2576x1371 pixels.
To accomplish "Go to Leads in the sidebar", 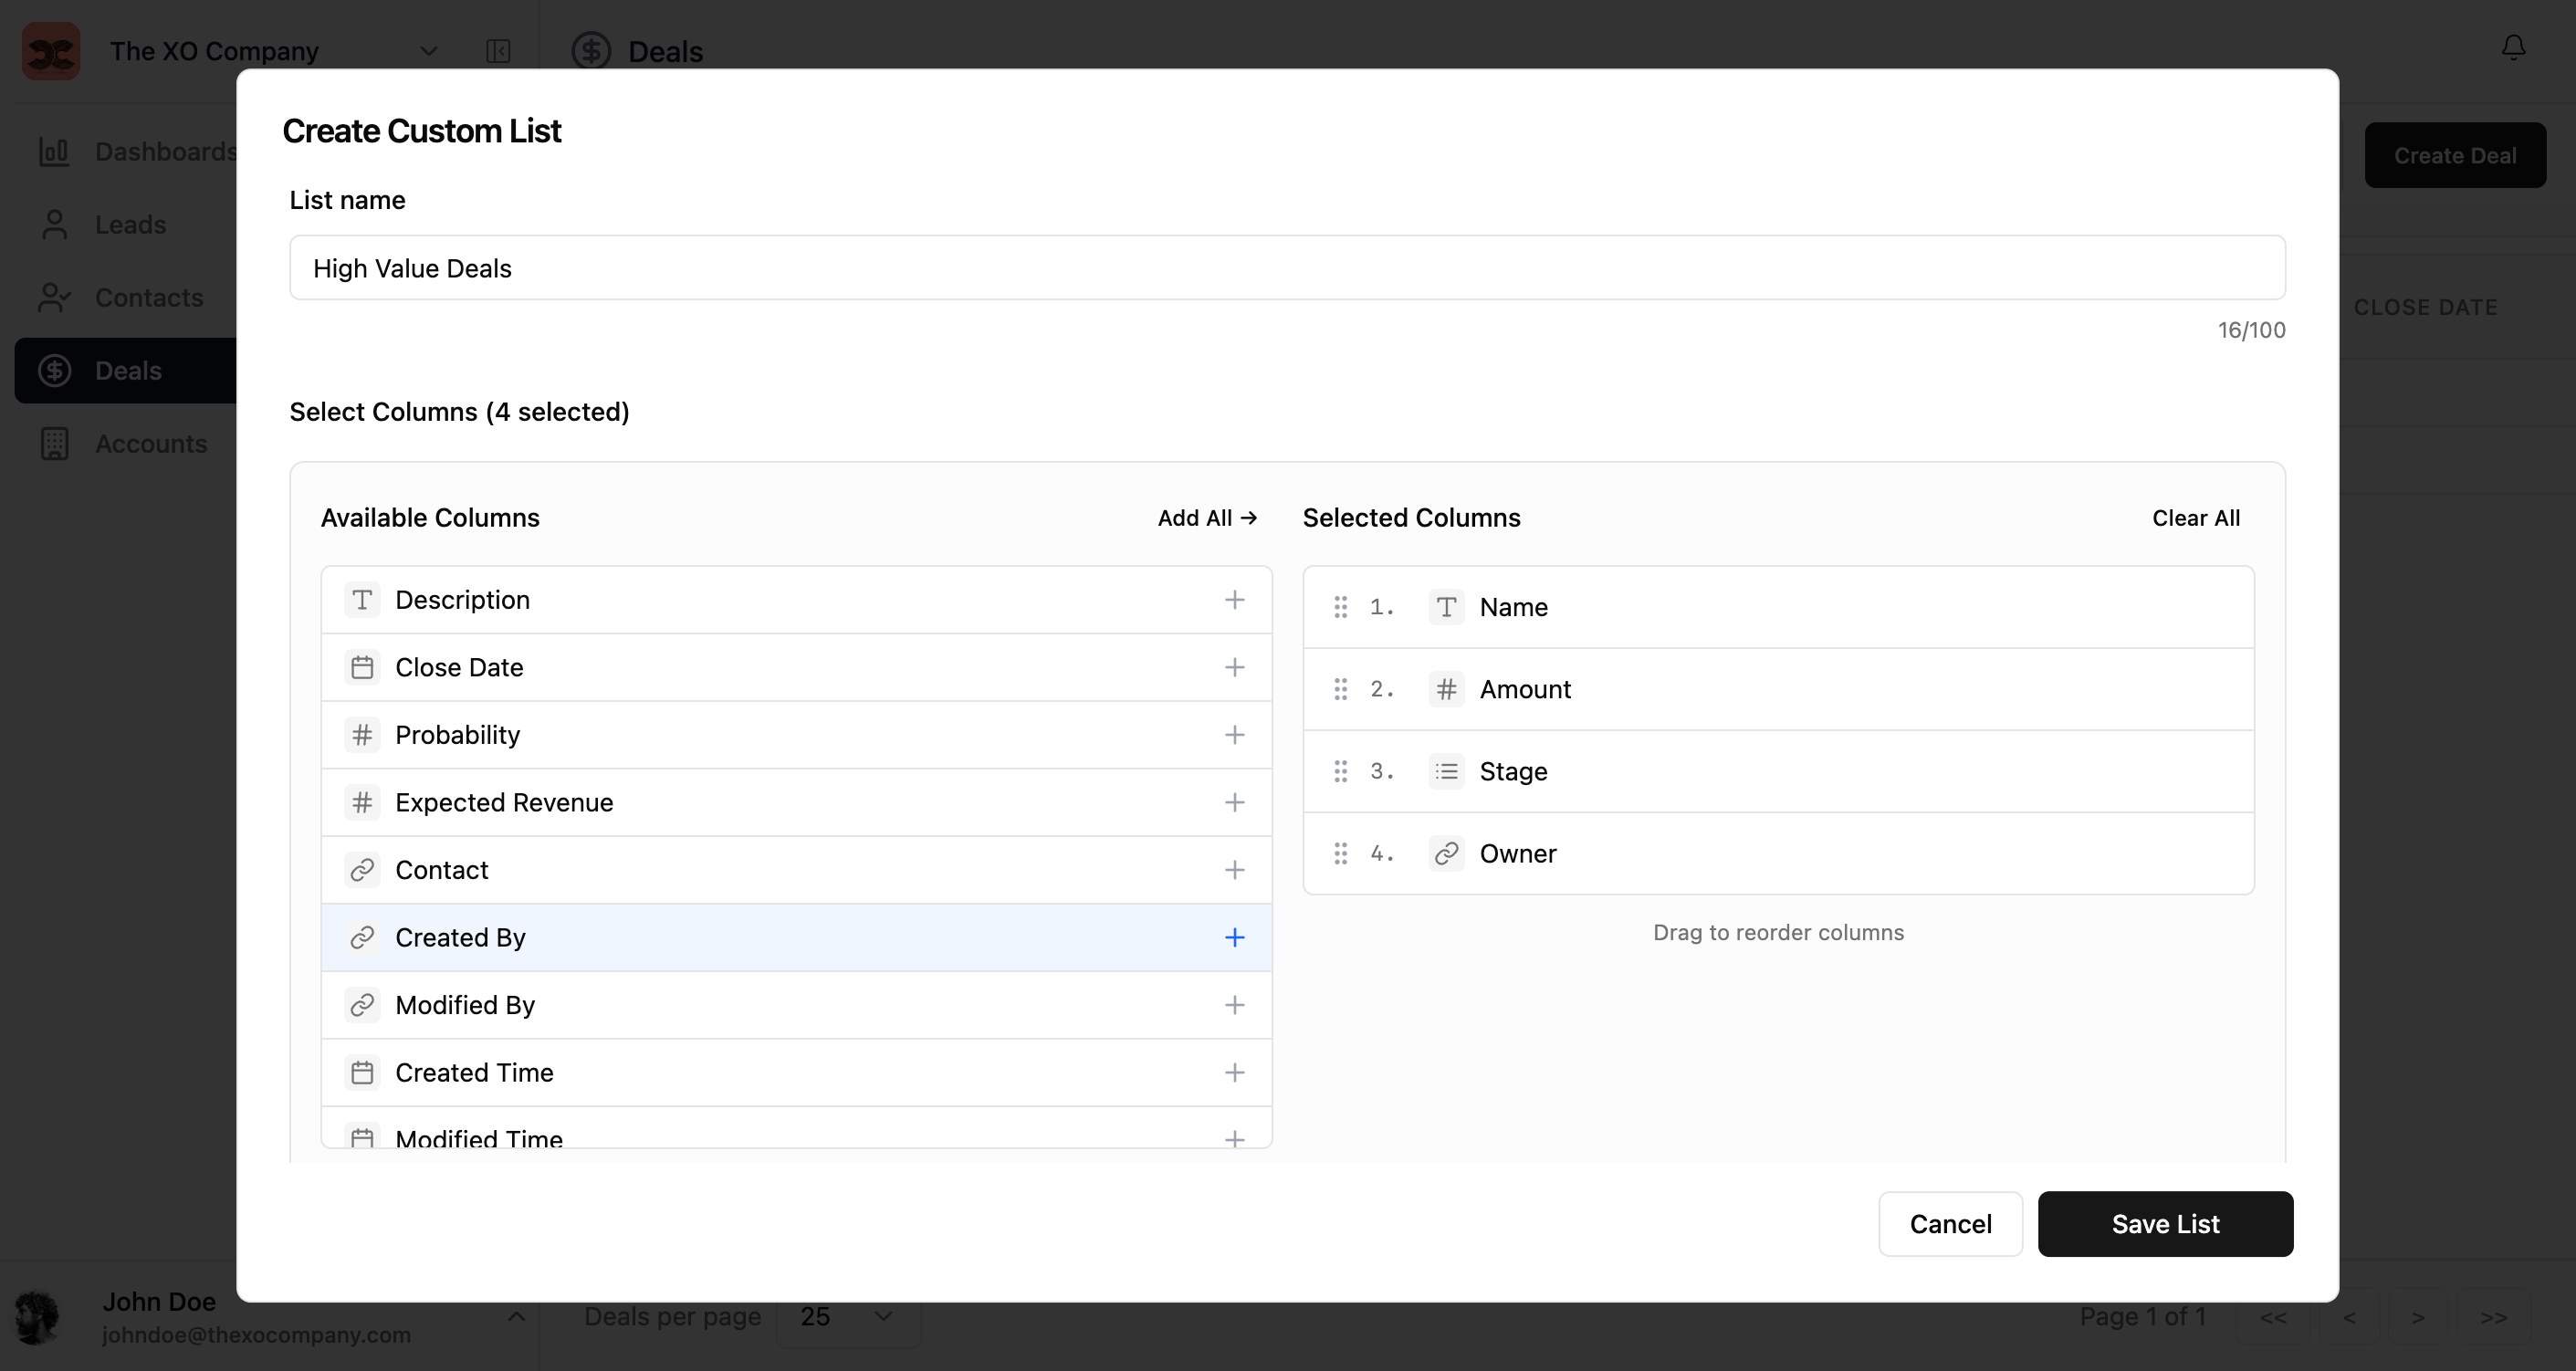I will coord(125,225).
